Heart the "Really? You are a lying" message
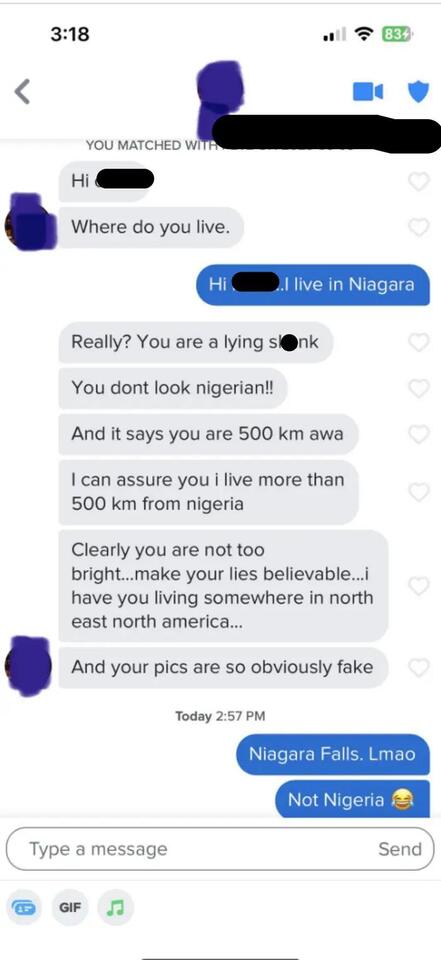Screen dimensions: 441x960 pos(419,342)
